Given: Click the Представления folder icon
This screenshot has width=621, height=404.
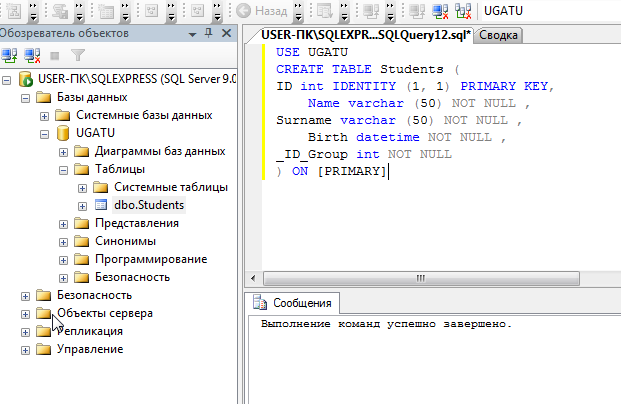Looking at the screenshot, I should click(x=82, y=223).
